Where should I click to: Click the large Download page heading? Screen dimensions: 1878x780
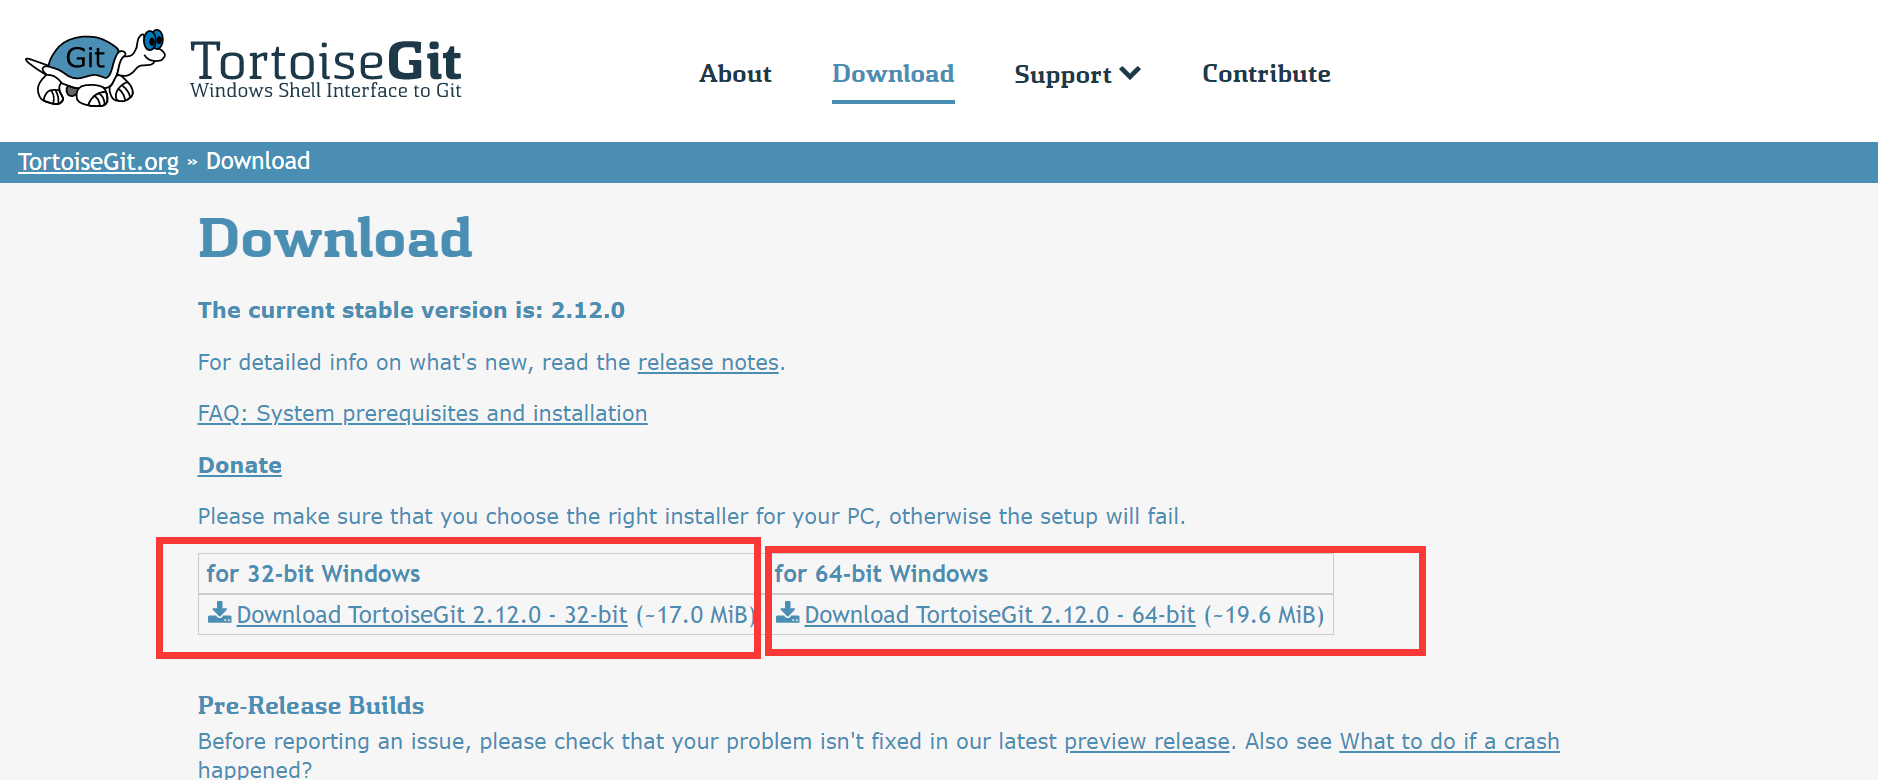[x=335, y=238]
